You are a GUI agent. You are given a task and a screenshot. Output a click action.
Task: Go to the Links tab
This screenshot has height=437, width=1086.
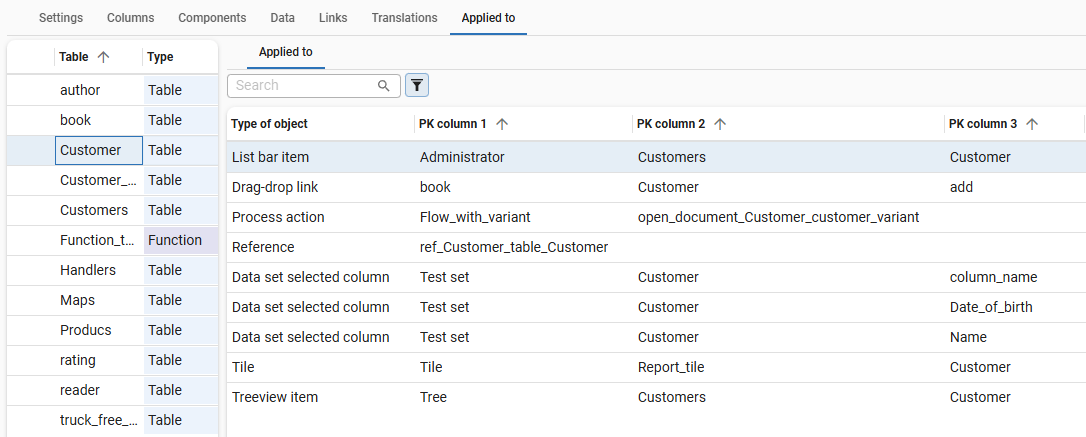click(333, 18)
